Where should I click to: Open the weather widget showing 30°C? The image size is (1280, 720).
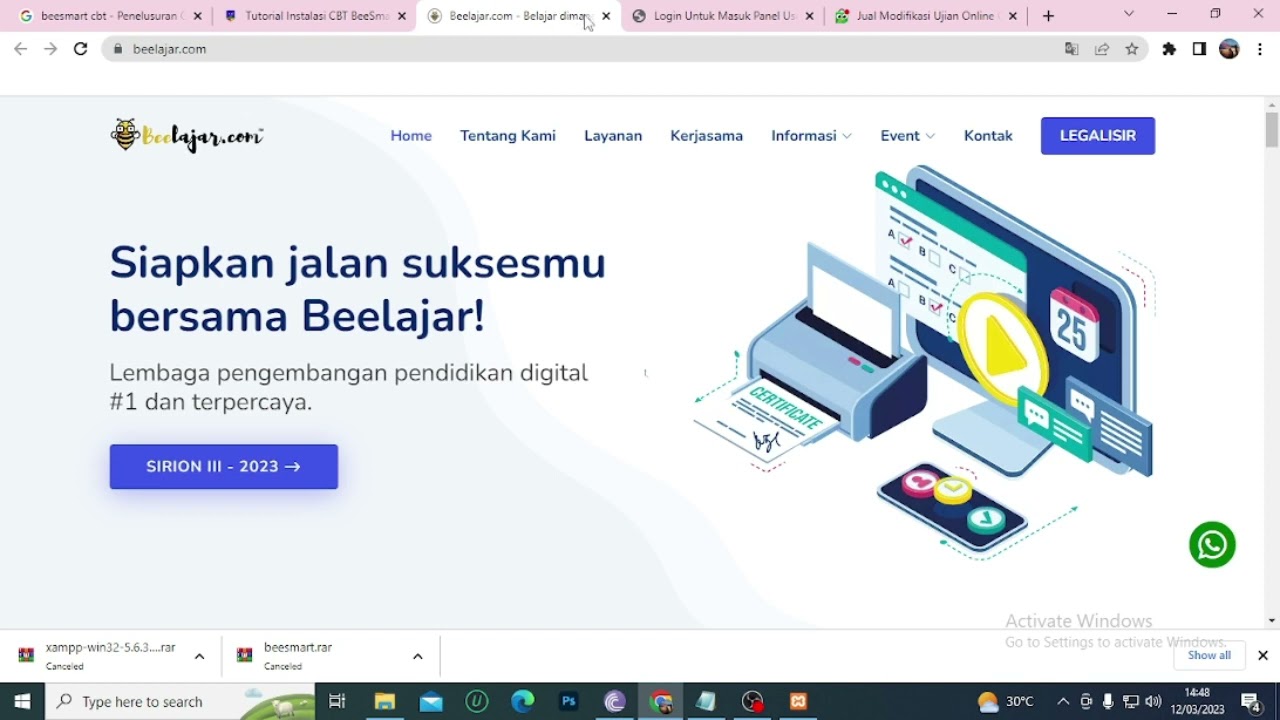click(x=1006, y=701)
